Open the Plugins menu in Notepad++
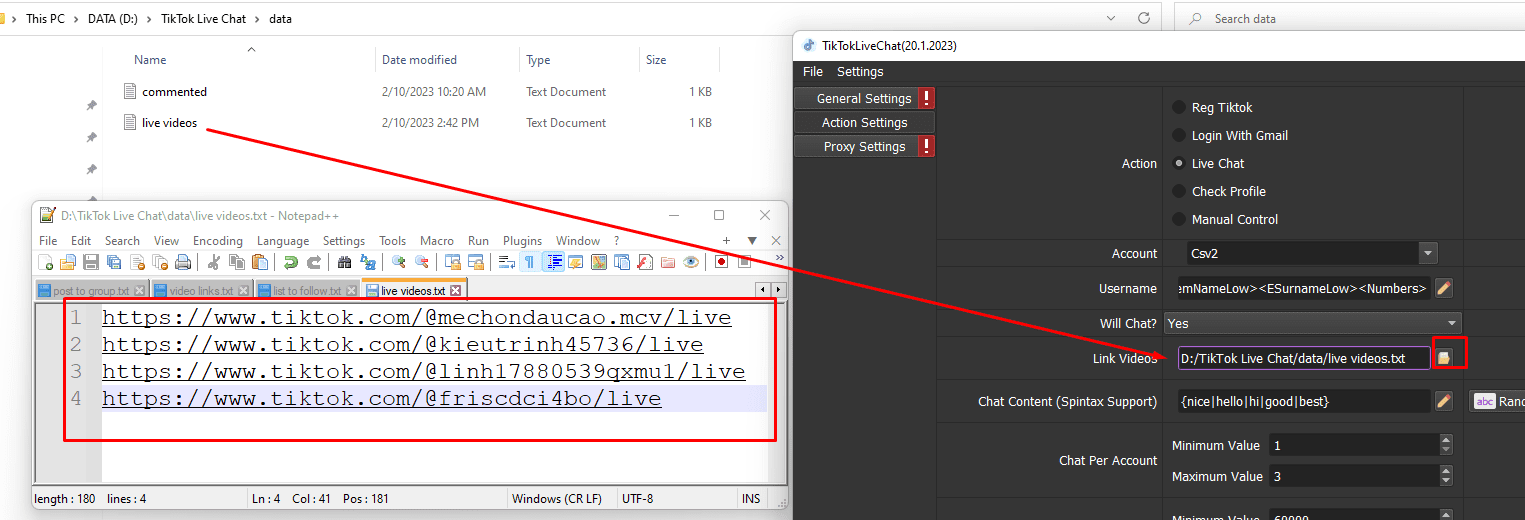The height and width of the screenshot is (520, 1525). [522, 240]
